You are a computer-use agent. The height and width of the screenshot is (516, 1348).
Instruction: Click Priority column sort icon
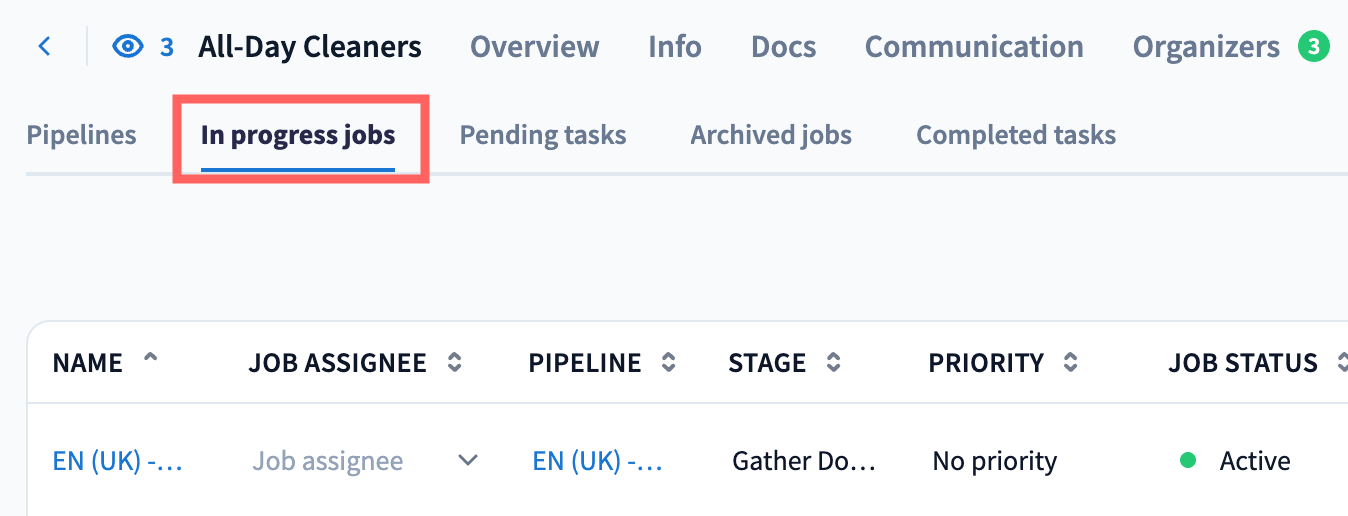(1071, 363)
